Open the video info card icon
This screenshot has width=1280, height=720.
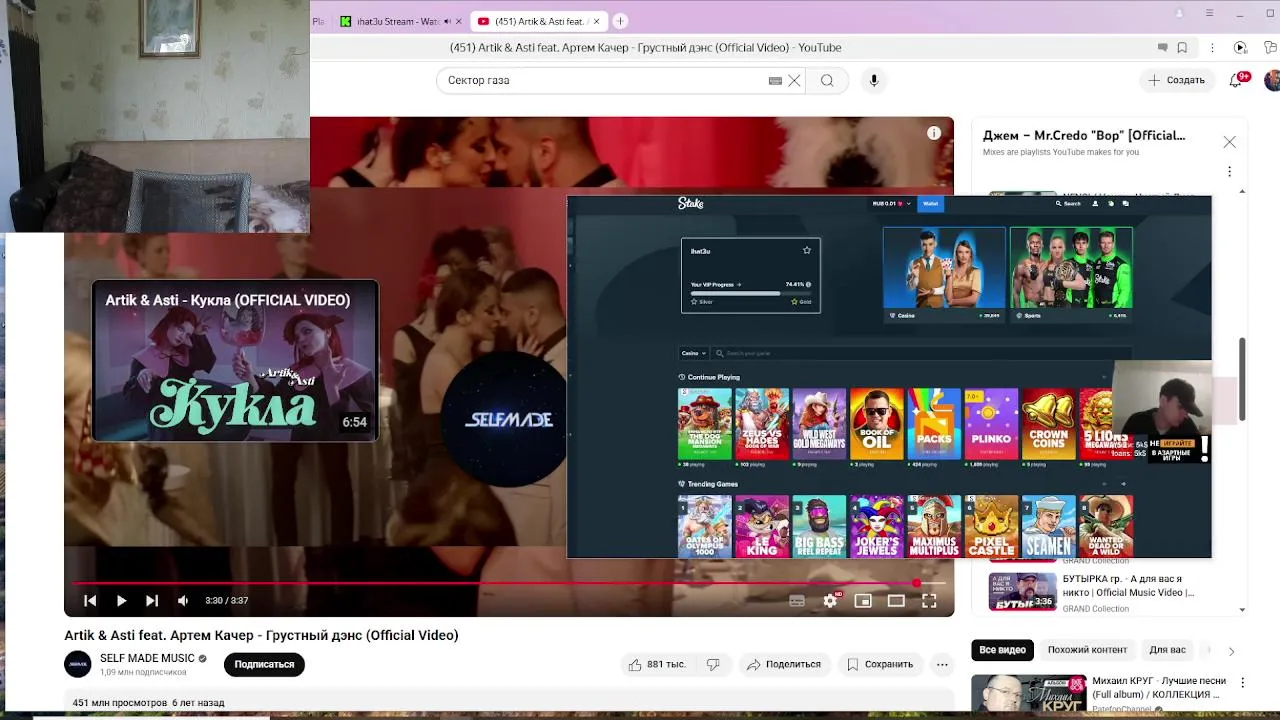click(934, 133)
